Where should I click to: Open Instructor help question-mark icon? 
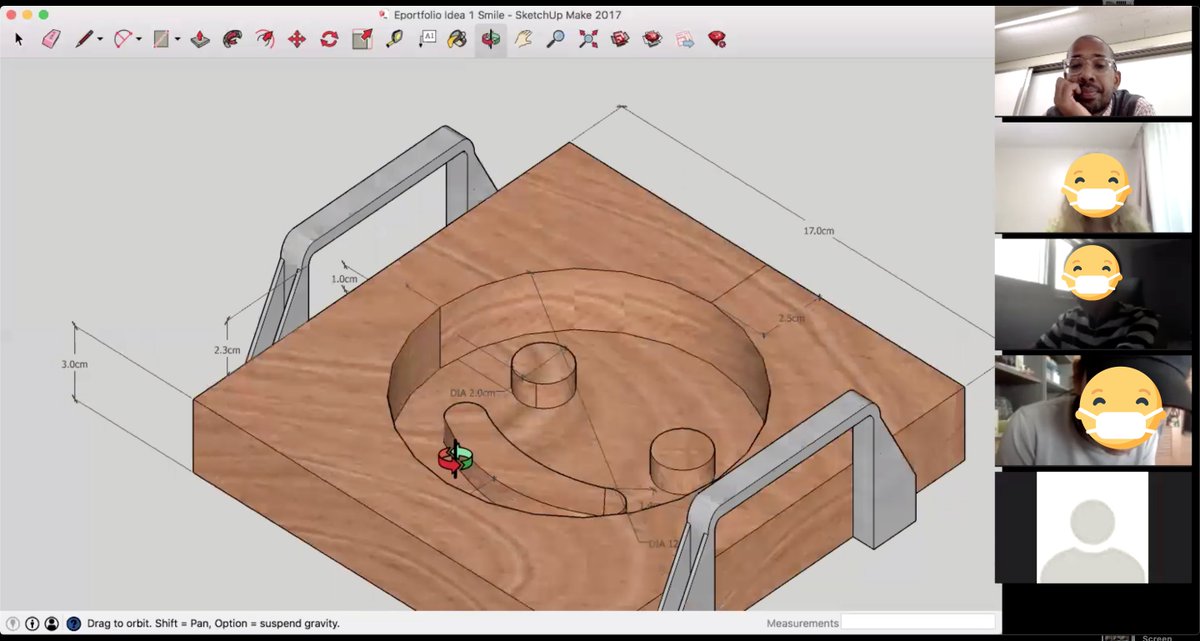coord(73,623)
